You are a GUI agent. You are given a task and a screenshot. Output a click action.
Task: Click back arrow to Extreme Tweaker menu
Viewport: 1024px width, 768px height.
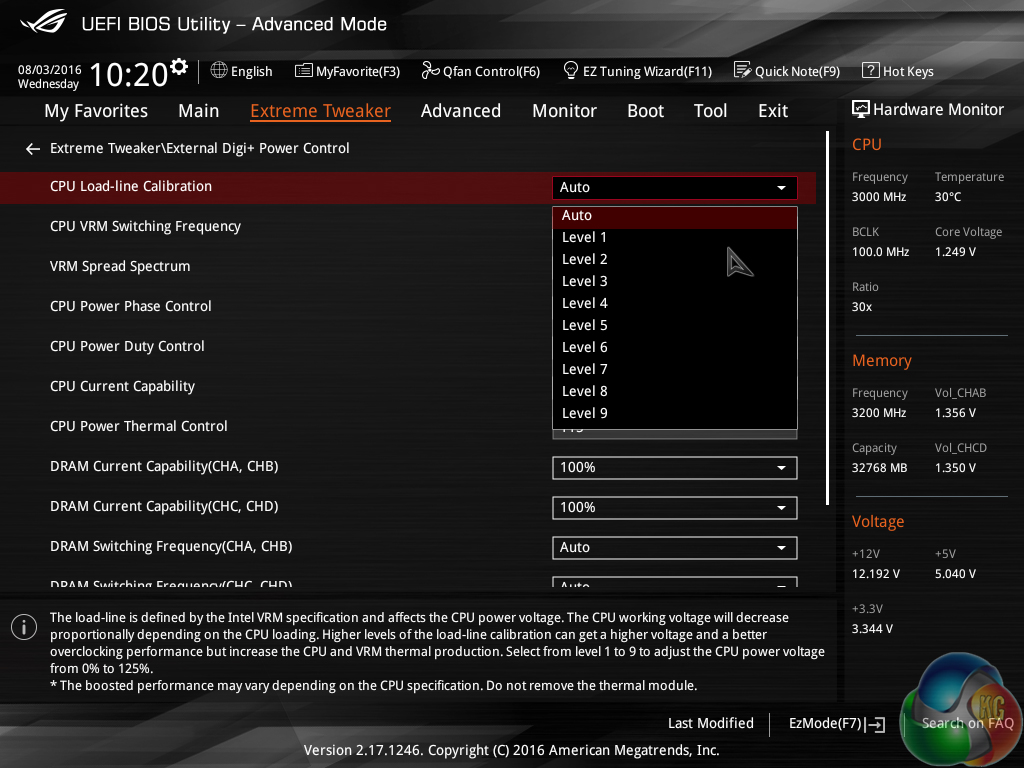33,150
